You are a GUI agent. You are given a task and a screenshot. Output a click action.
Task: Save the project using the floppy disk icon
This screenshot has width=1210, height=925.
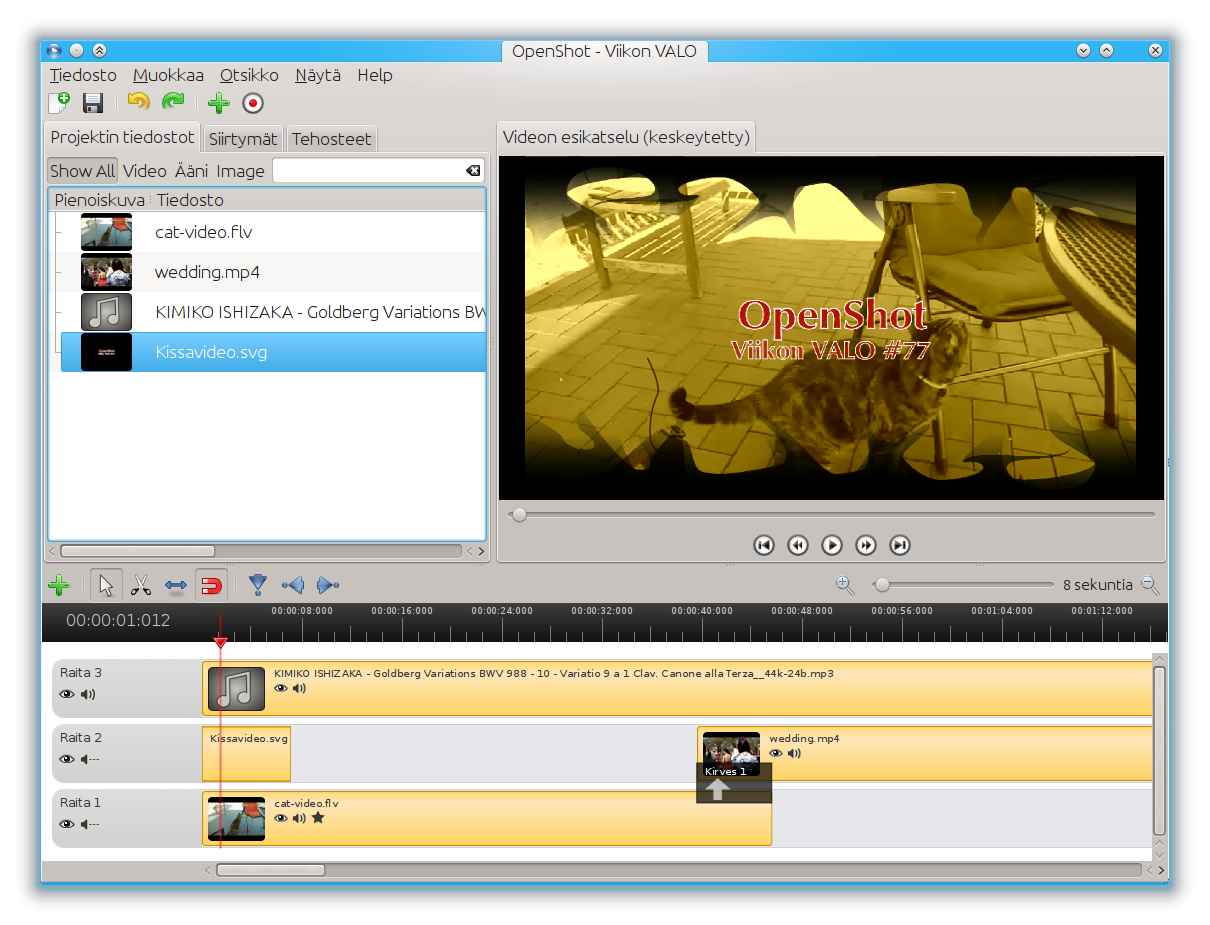pos(93,102)
